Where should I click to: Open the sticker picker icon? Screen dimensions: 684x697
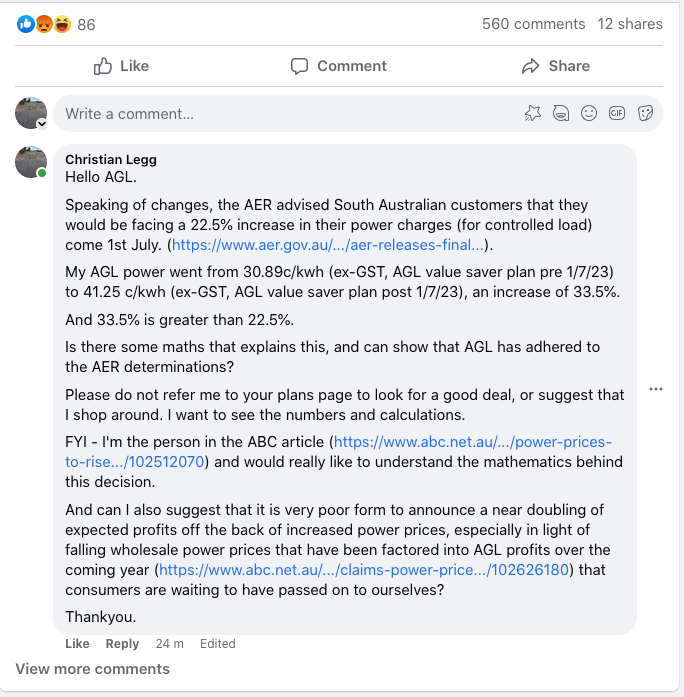pyautogui.click(x=645, y=114)
